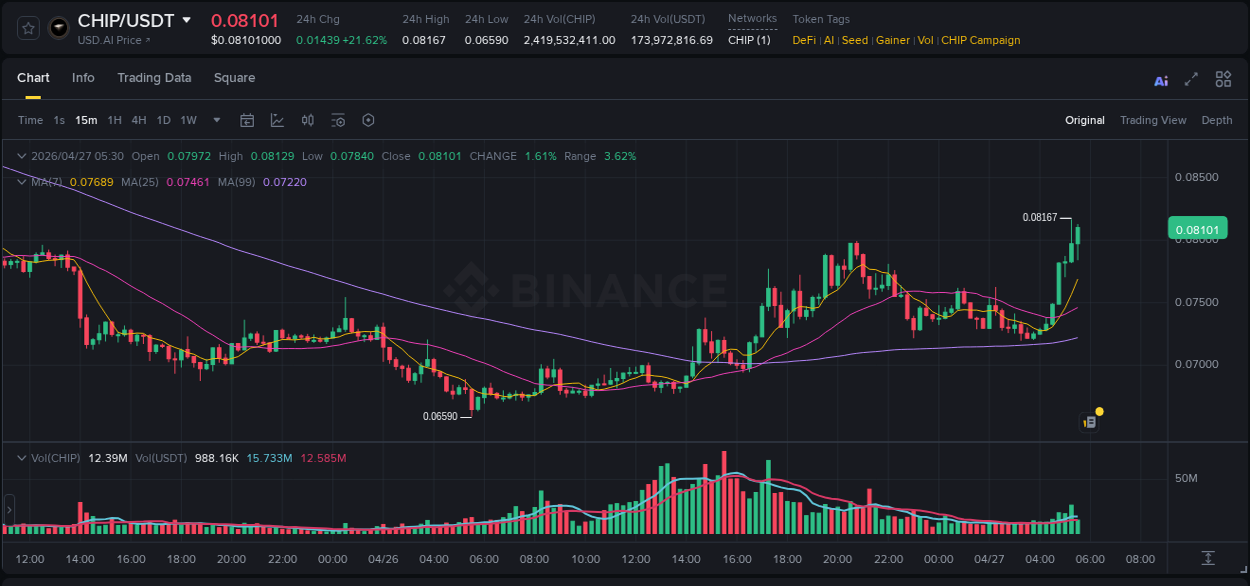Image resolution: width=1250 pixels, height=586 pixels.
Task: Click the Seed token tag
Action: [855, 40]
